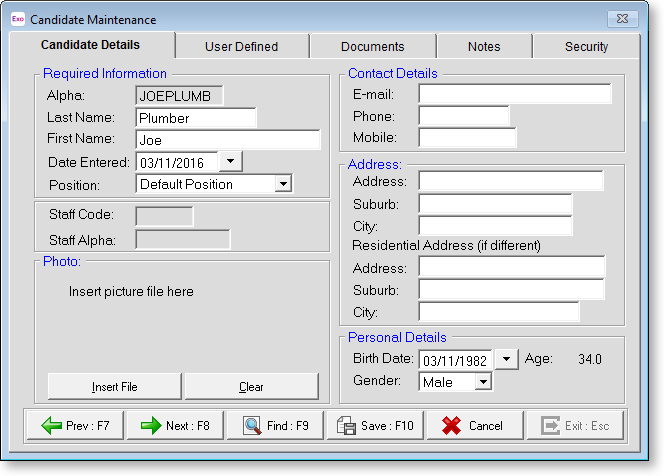Image resolution: width=664 pixels, height=476 pixels.
Task: Click the red Cancel X icon
Action: coord(452,425)
